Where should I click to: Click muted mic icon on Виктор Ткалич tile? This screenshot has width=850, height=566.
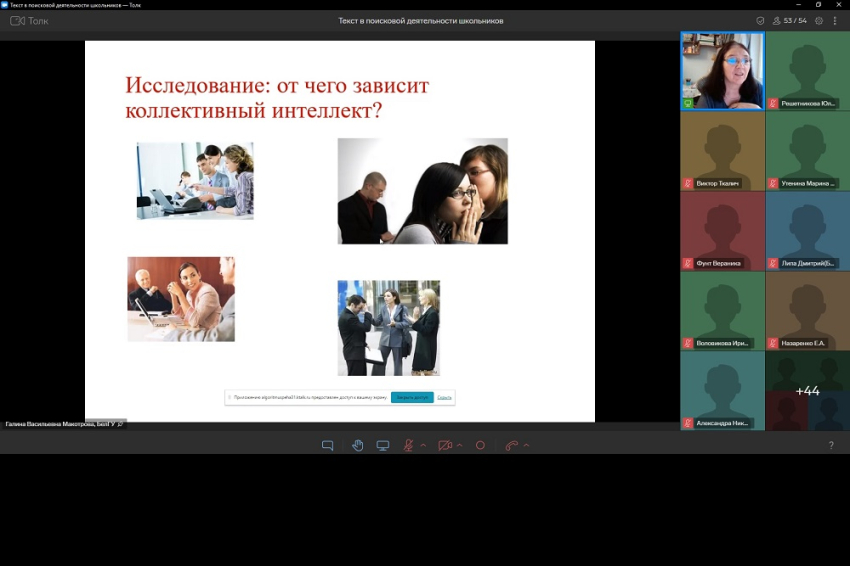pyautogui.click(x=688, y=183)
